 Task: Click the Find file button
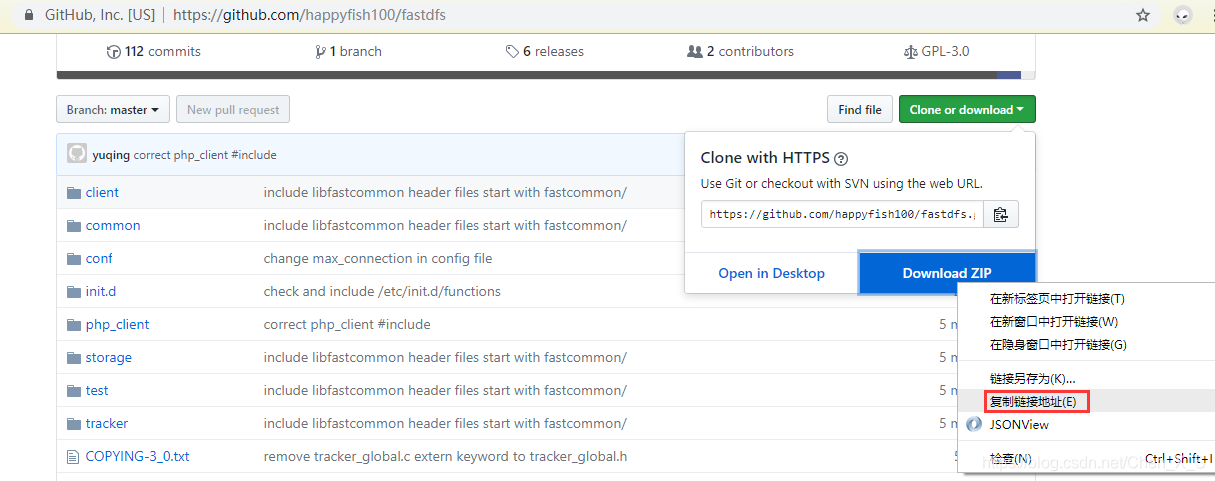point(860,110)
